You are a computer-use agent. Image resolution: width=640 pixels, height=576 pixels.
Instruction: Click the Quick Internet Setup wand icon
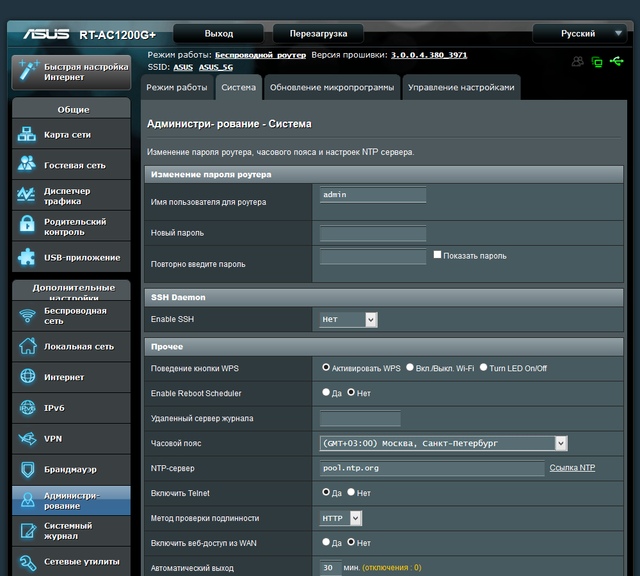(x=26, y=71)
